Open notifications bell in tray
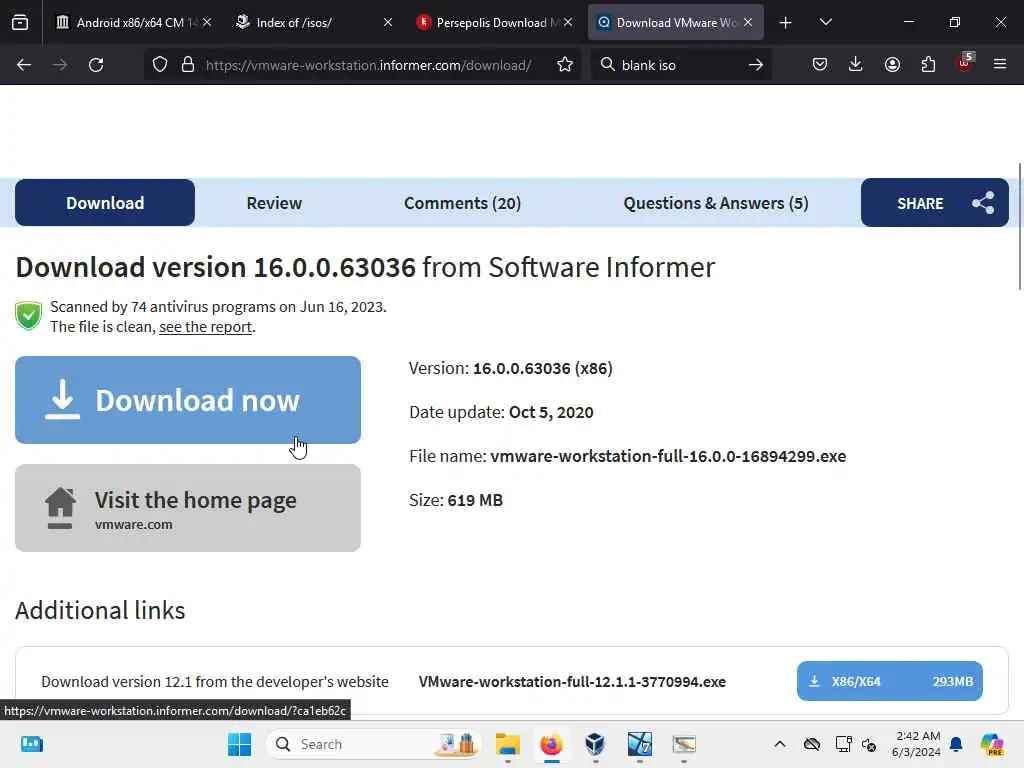Viewport: 1024px width, 768px height. click(x=956, y=744)
